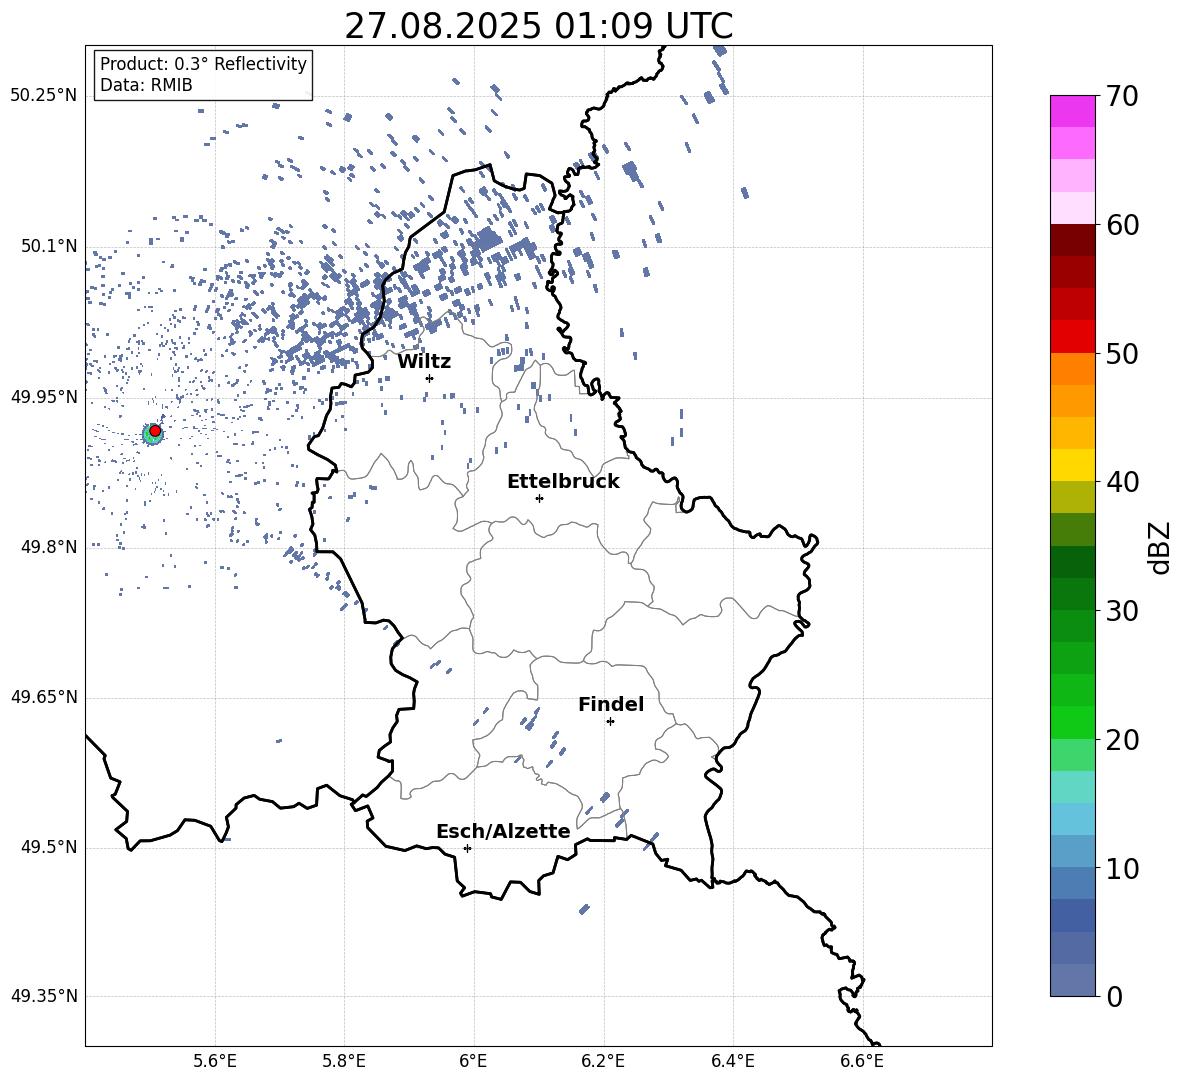Click the colorbar tick label 50
Viewport: 1184px width, 1081px height.
tap(1122, 353)
